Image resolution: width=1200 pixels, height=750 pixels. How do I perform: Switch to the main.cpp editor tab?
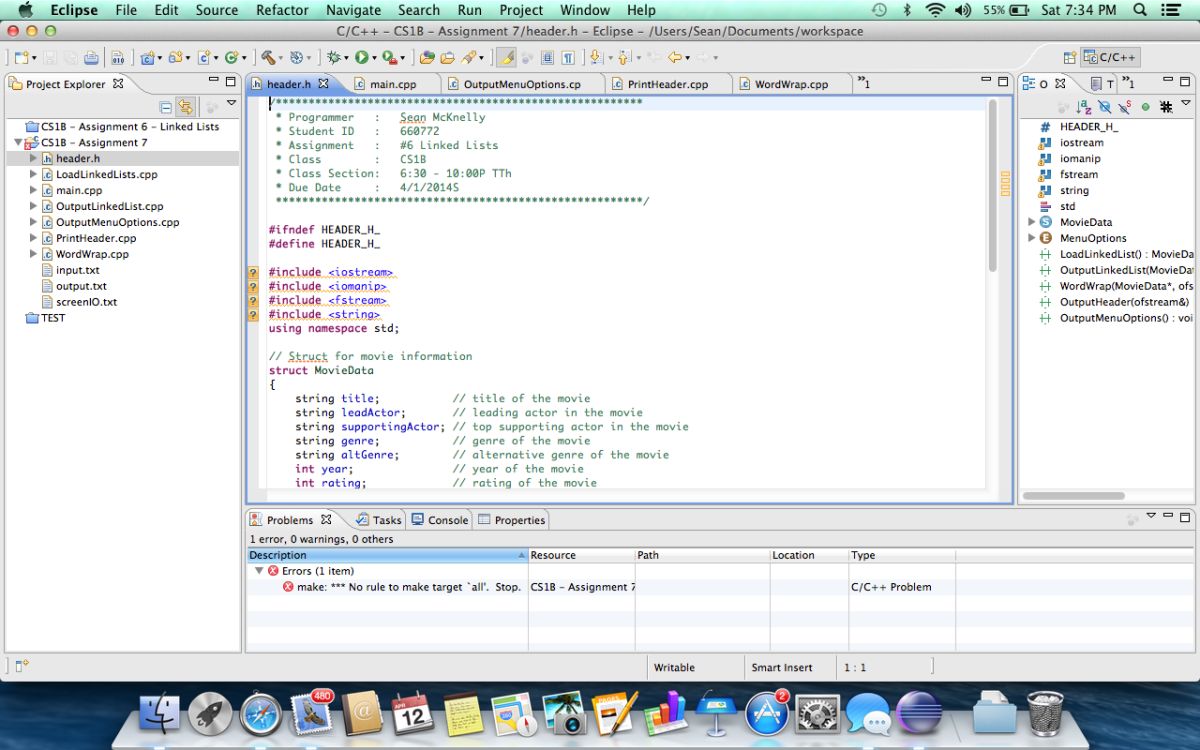[x=392, y=84]
